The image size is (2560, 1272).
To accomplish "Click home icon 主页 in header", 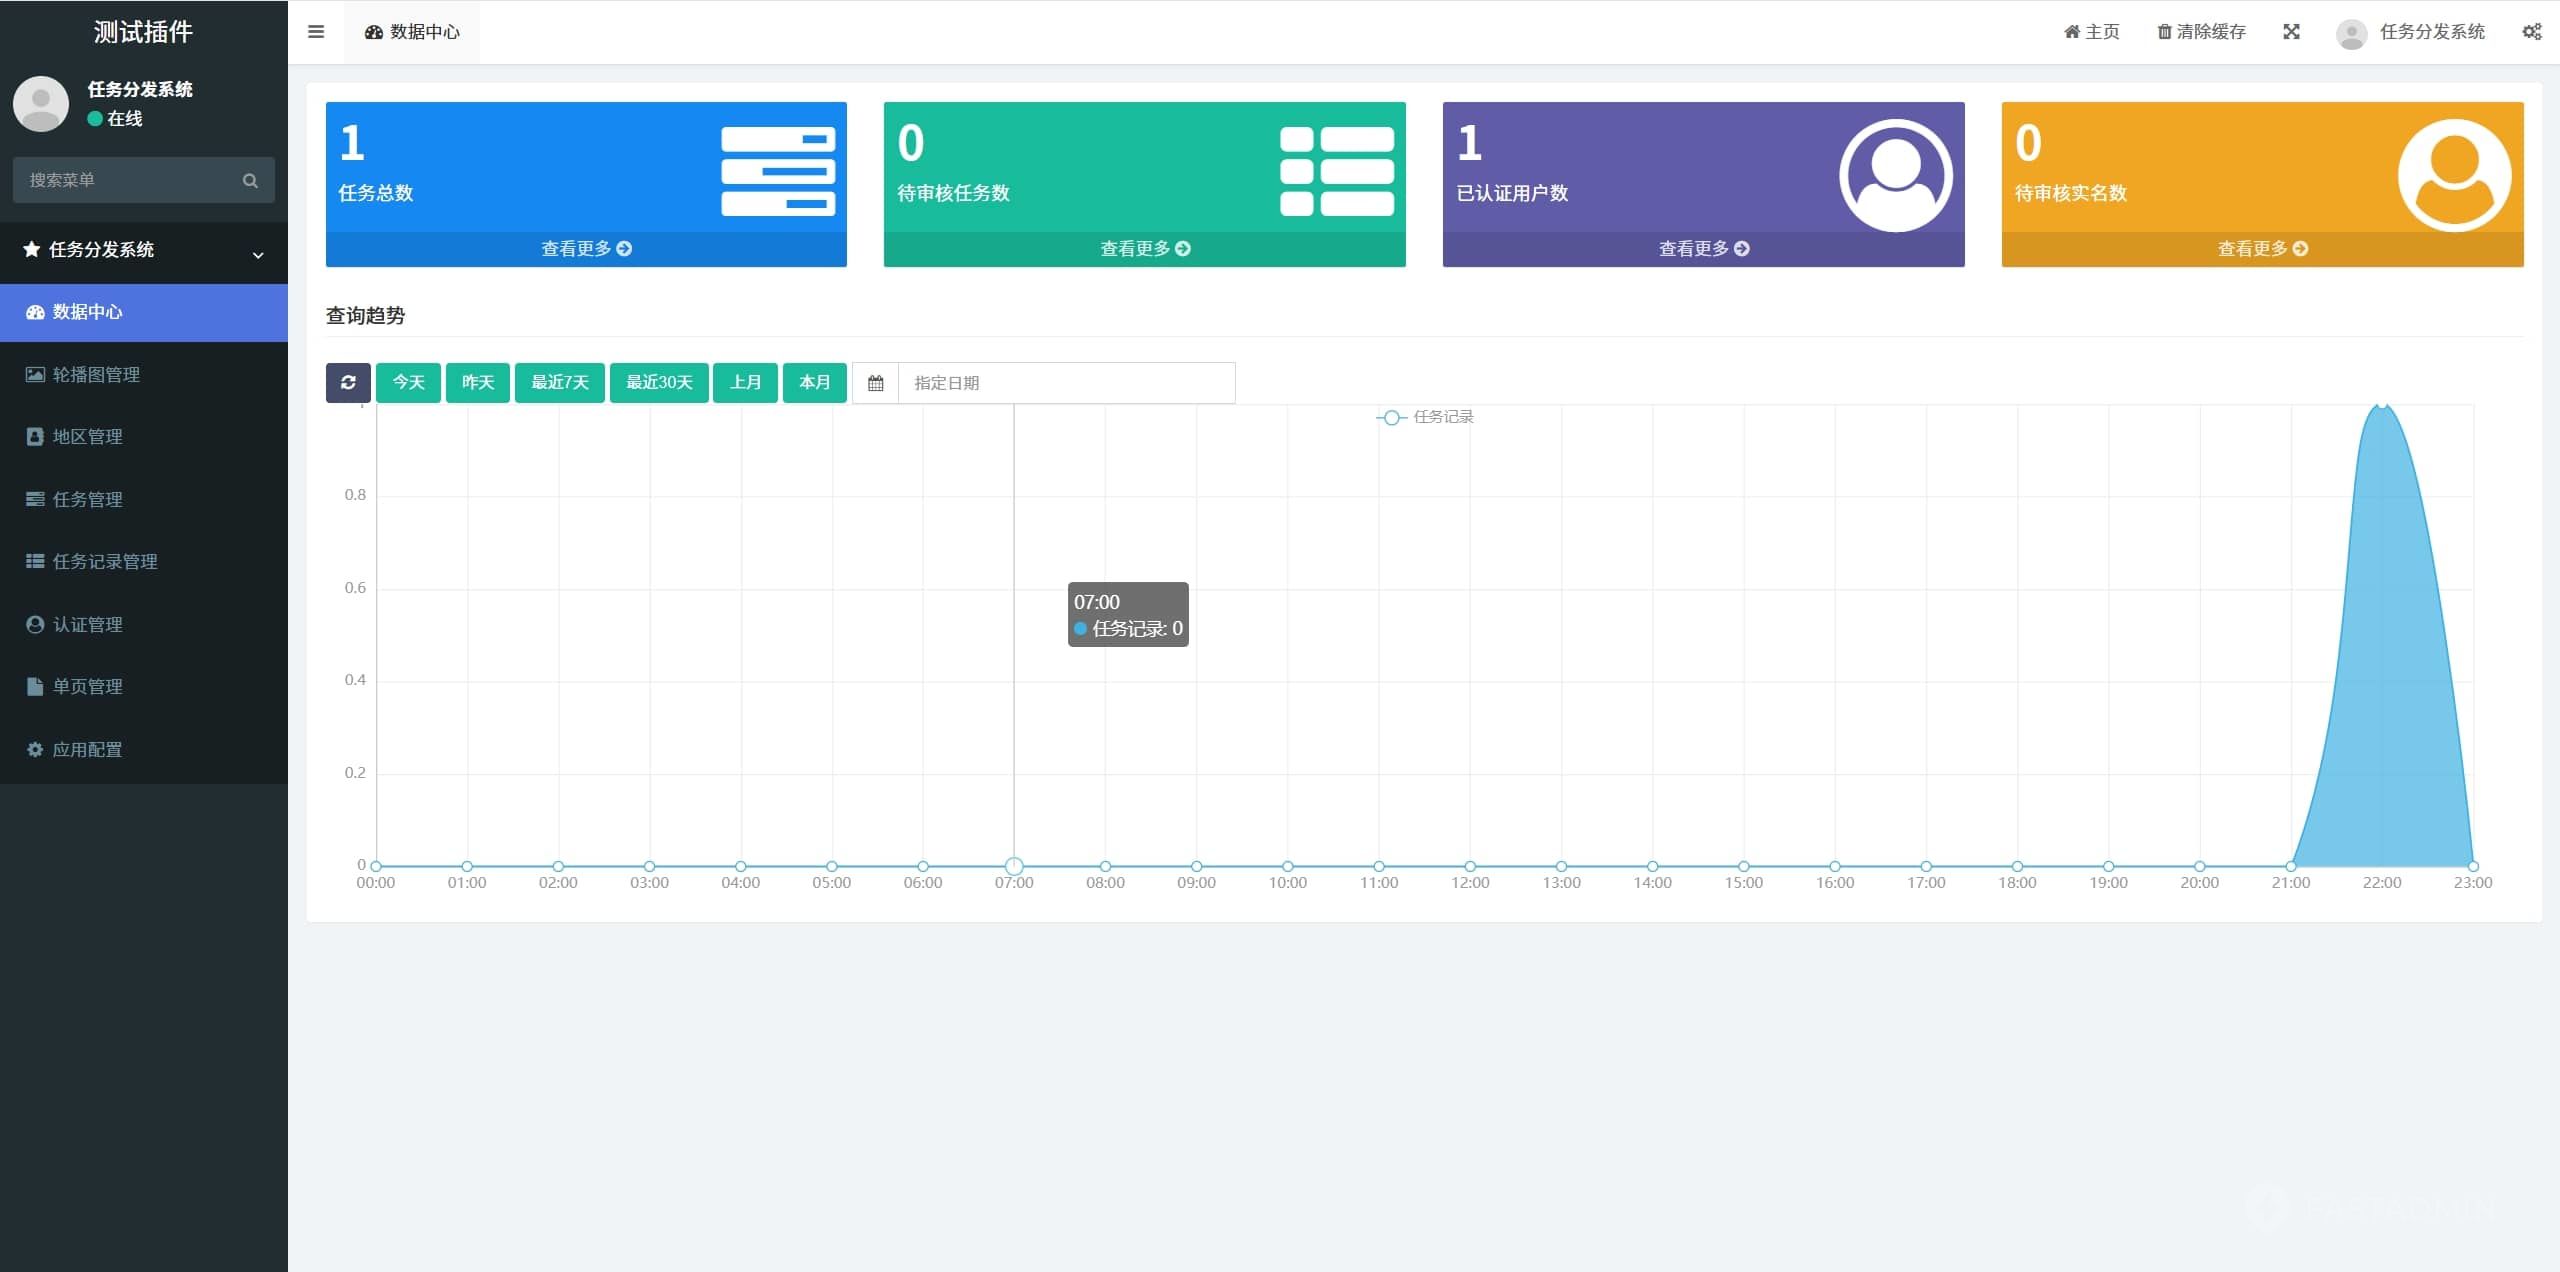I will [x=2072, y=32].
